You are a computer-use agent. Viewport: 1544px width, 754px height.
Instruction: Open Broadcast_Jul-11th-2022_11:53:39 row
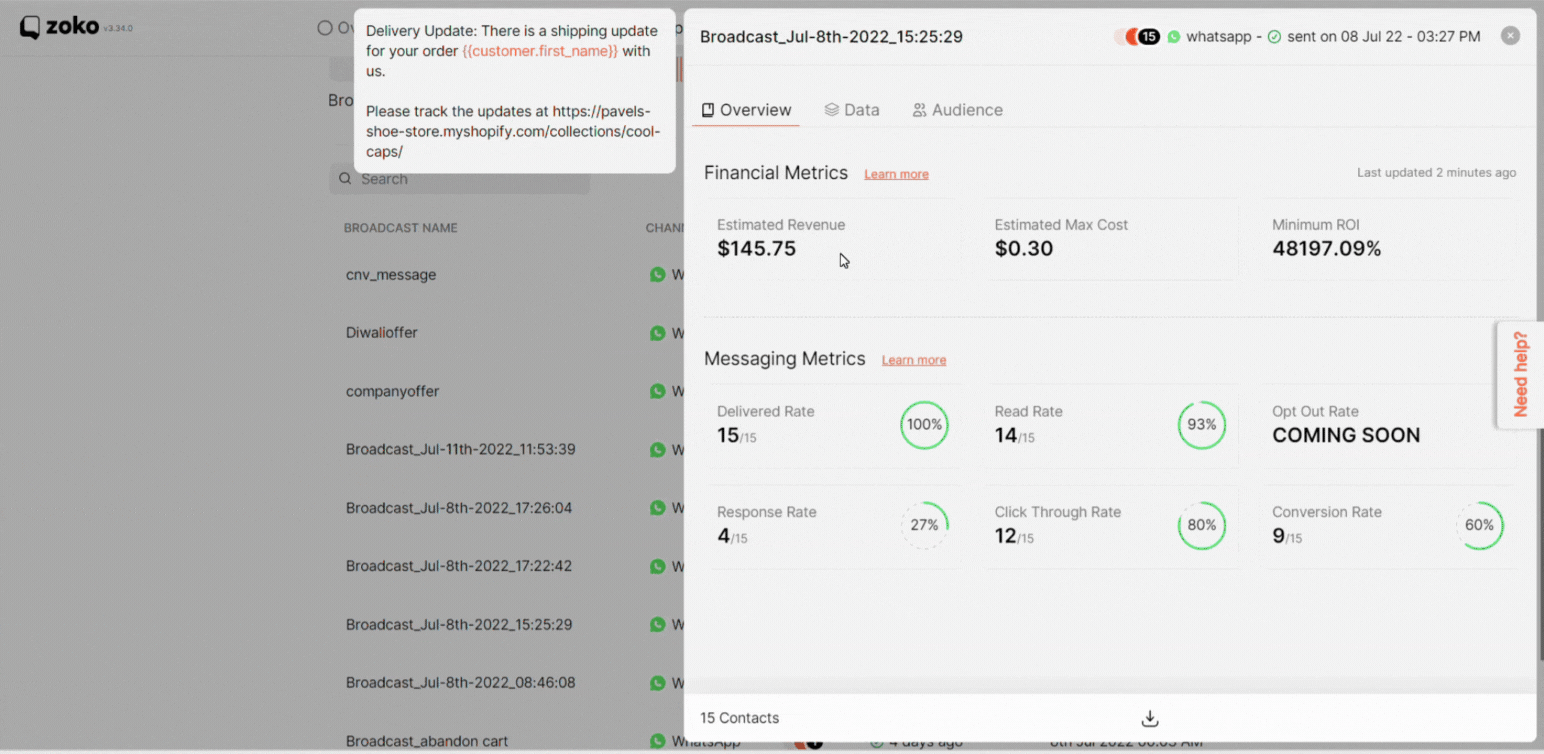[460, 449]
